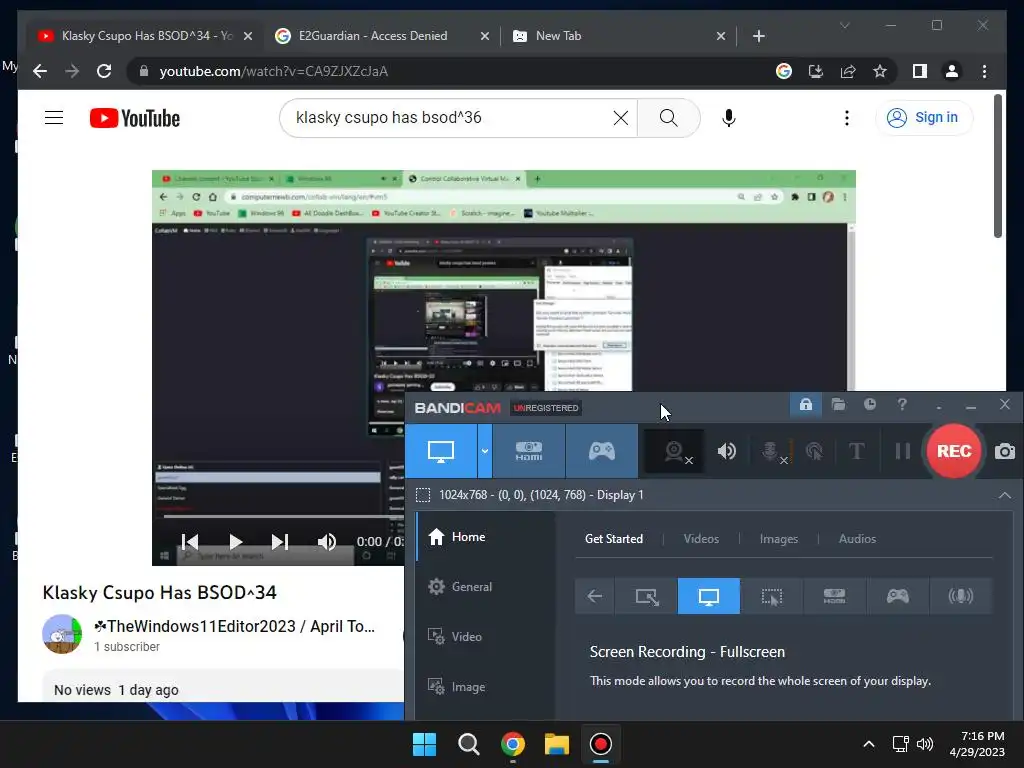This screenshot has height=768, width=1024.
Task: Mute YouTube player volume
Action: pyautogui.click(x=327, y=541)
